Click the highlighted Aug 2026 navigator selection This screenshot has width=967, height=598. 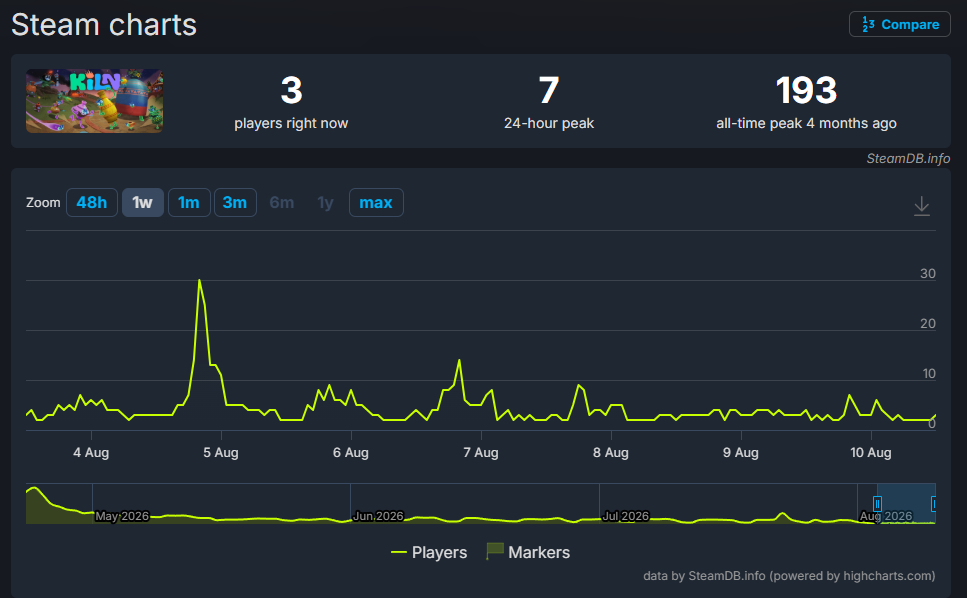[x=905, y=504]
